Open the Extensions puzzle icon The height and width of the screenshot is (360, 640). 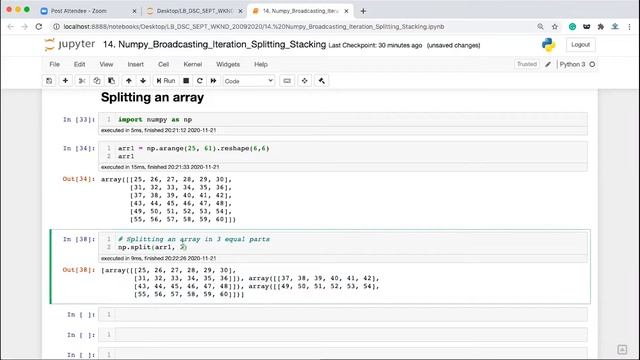pos(600,27)
